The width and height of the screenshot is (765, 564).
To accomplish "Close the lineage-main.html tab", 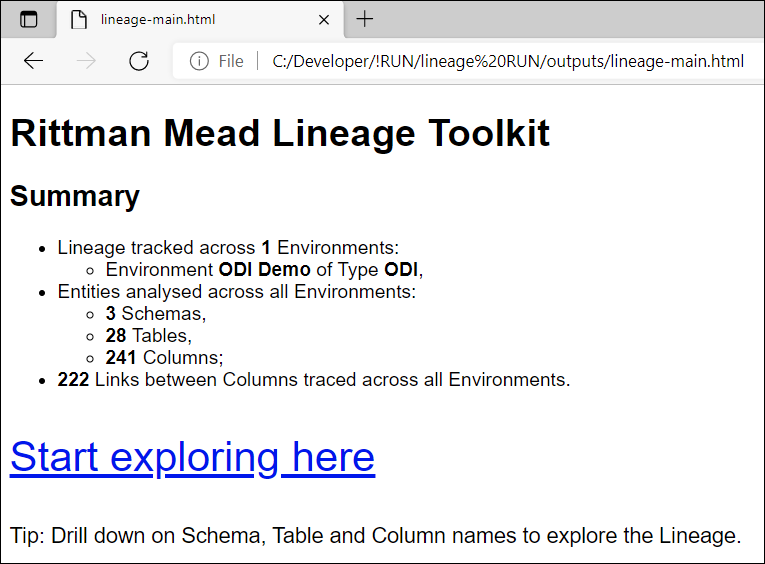I will click(x=324, y=20).
